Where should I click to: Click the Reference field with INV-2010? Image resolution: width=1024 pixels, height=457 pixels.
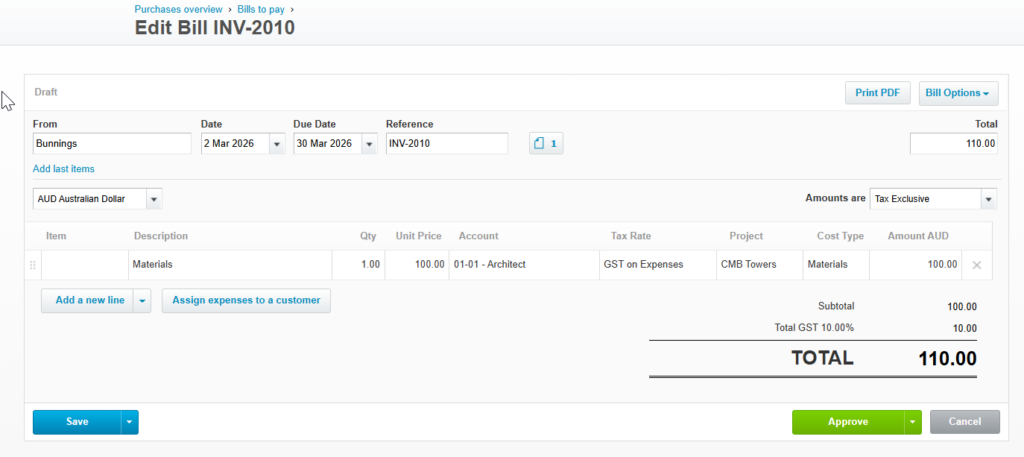tap(446, 144)
